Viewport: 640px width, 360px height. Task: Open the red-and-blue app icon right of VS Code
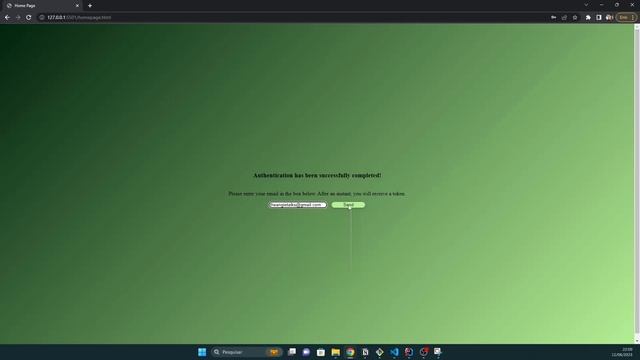[409, 352]
